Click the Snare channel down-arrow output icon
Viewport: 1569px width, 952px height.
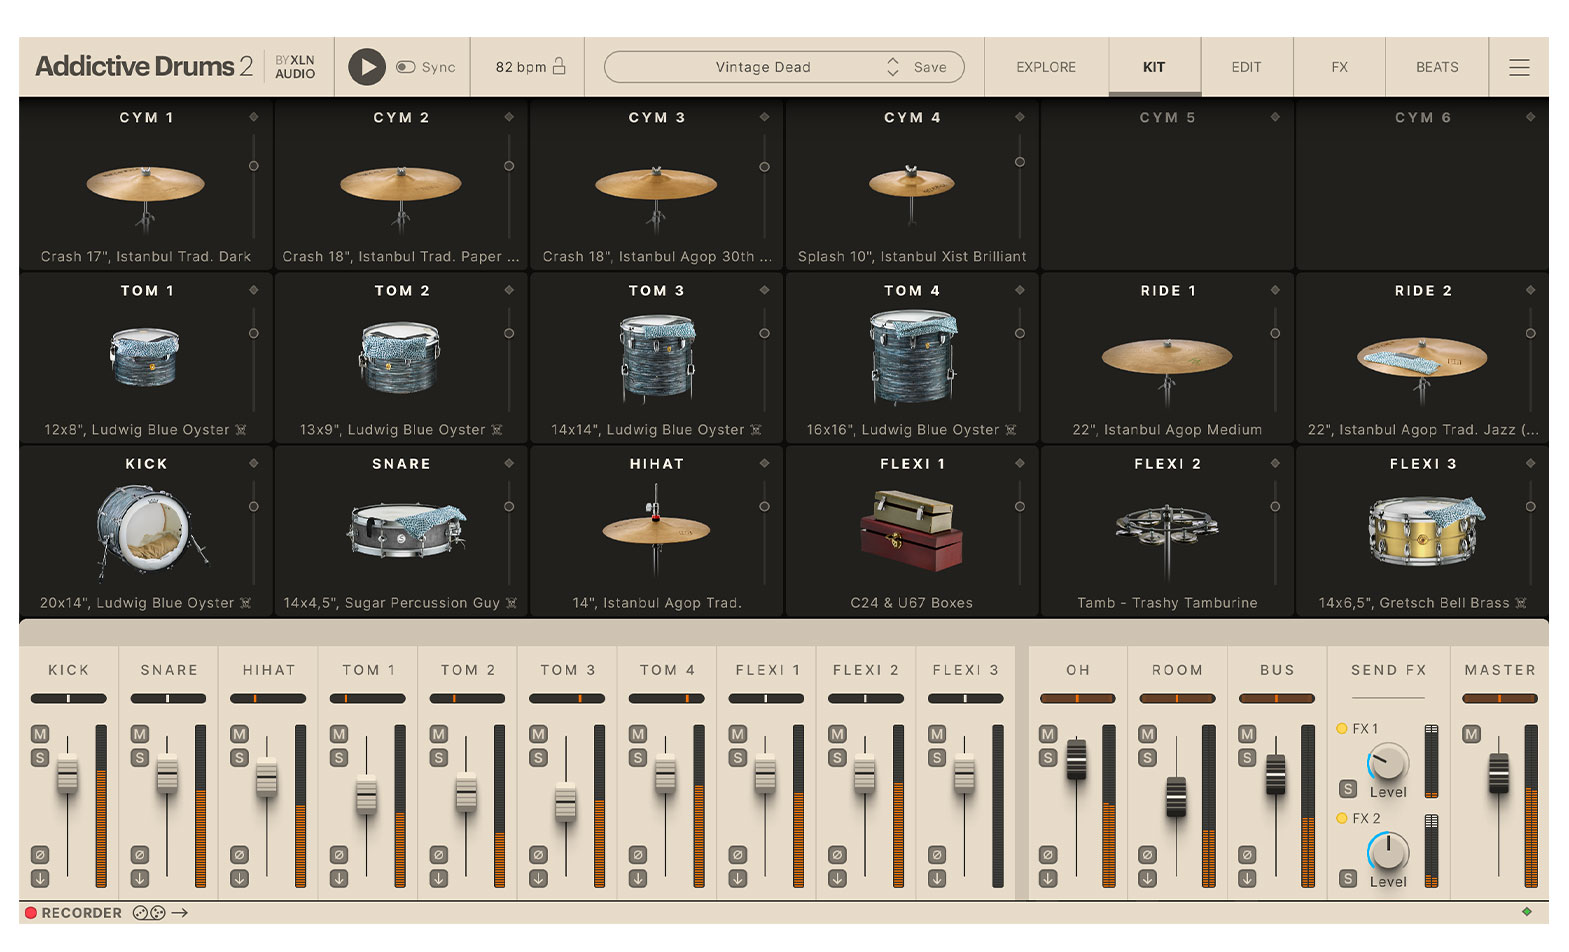click(x=140, y=879)
